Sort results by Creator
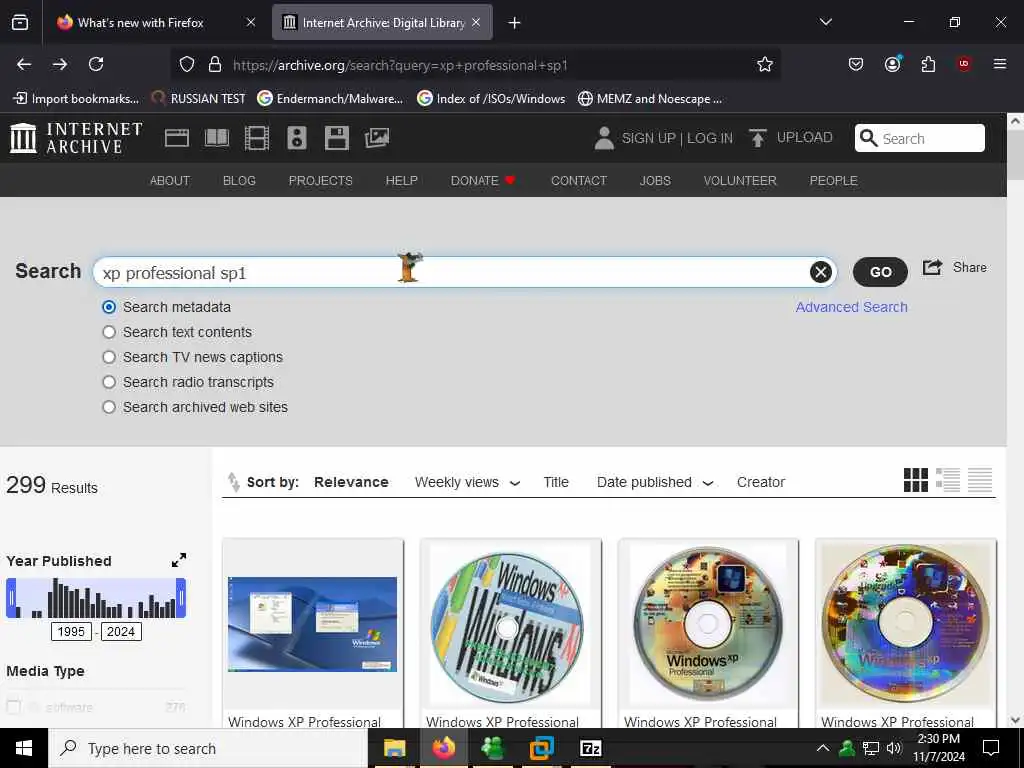The width and height of the screenshot is (1024, 768). (761, 482)
